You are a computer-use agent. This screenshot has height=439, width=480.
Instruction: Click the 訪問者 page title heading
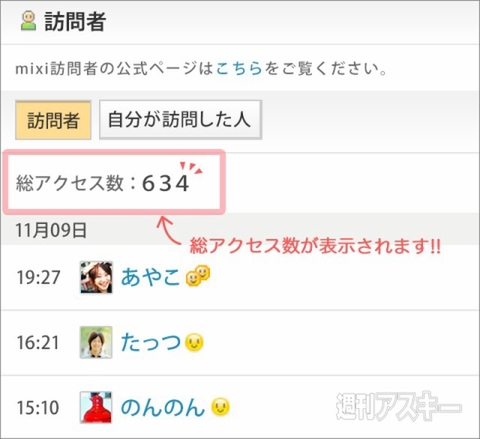75,21
